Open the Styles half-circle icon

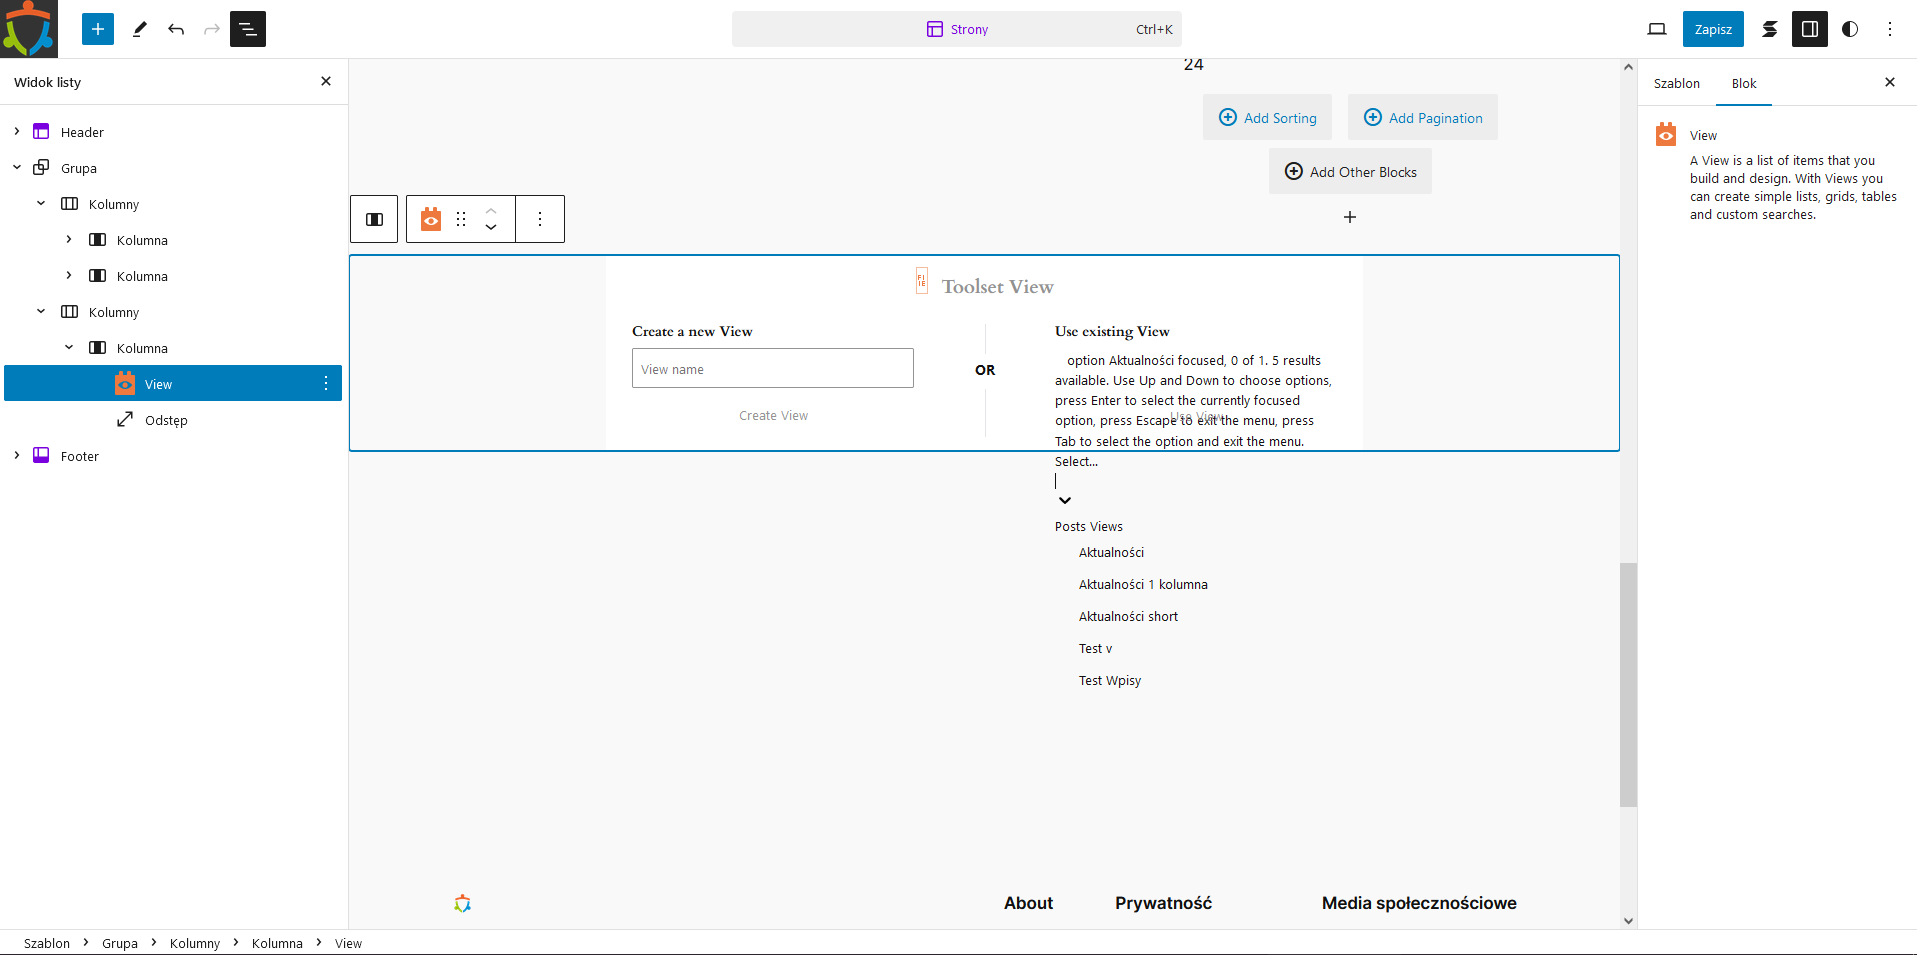pos(1850,29)
